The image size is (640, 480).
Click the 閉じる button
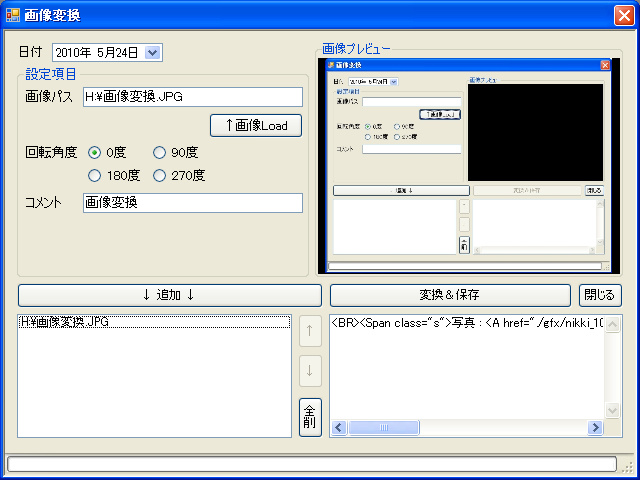[600, 295]
